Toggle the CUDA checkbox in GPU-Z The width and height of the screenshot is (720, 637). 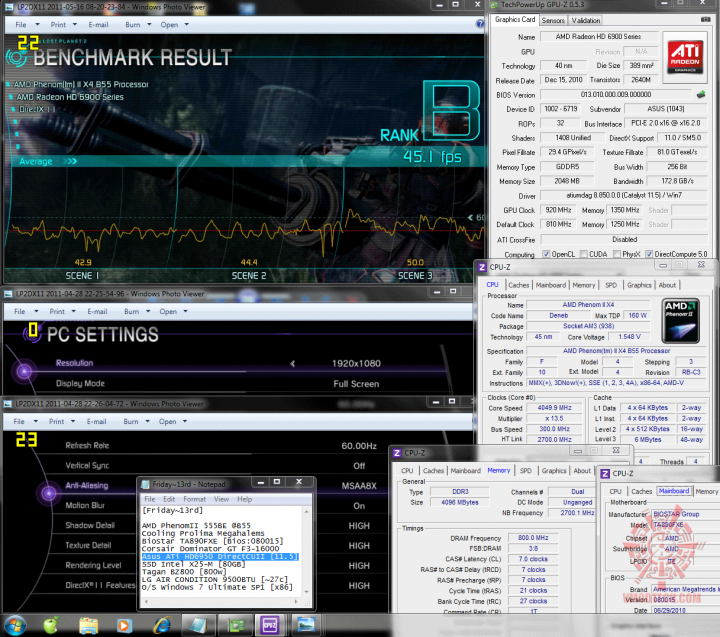[584, 254]
